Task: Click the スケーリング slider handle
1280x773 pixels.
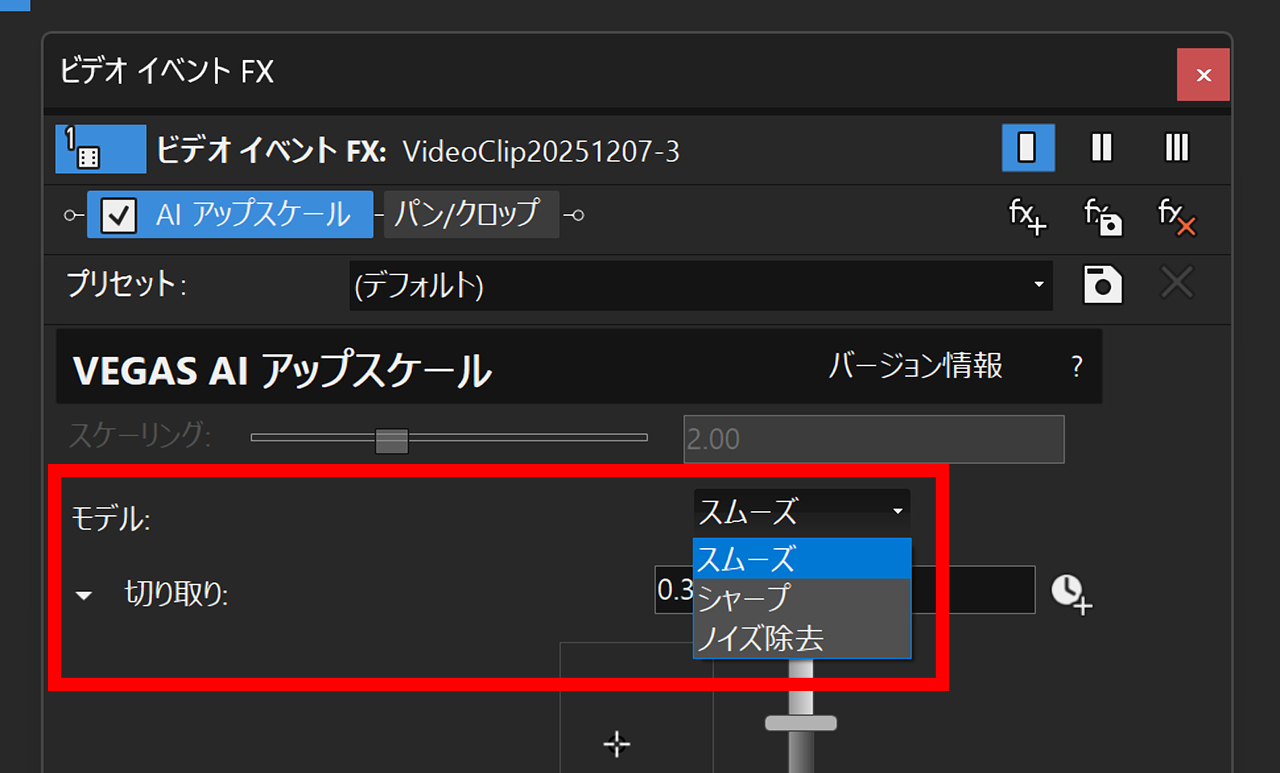Action: click(x=391, y=439)
